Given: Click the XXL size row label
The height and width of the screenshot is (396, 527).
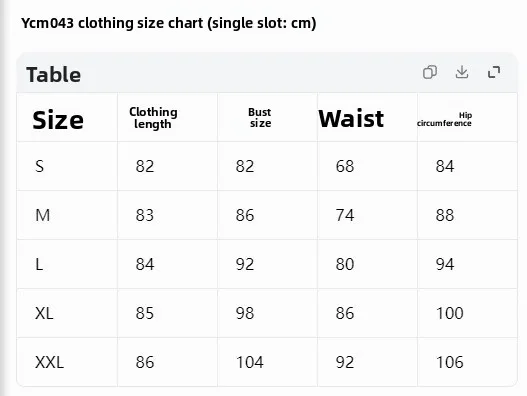Looking at the screenshot, I should click(x=49, y=362).
